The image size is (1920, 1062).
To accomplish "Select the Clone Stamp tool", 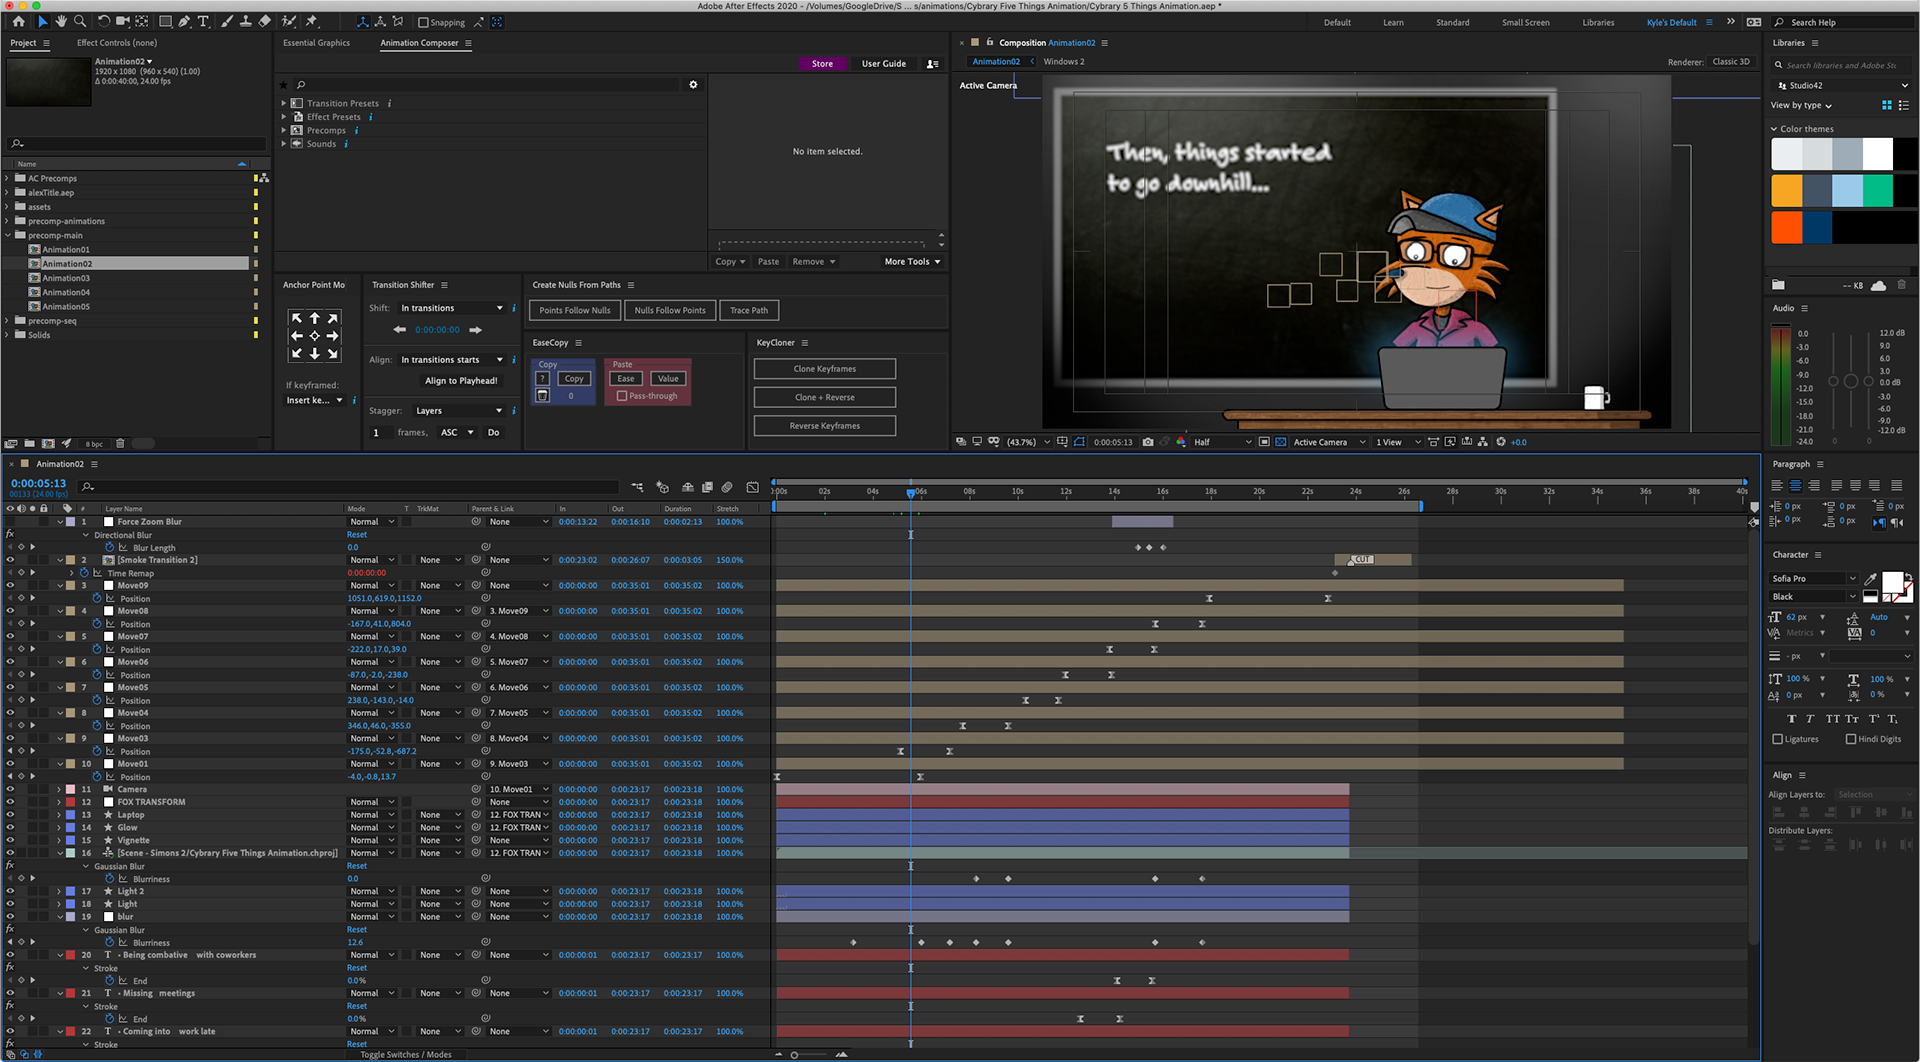I will click(x=245, y=21).
